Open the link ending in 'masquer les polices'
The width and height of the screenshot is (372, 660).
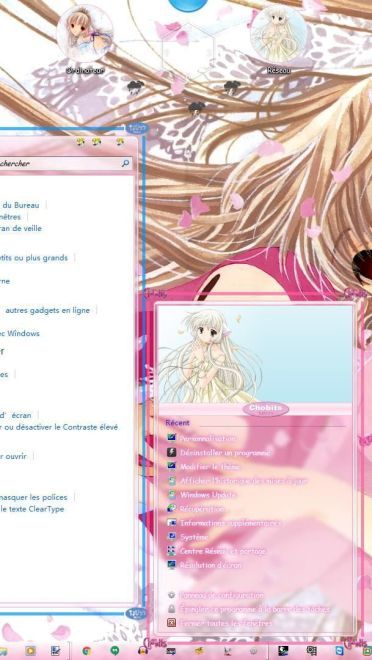tap(34, 497)
